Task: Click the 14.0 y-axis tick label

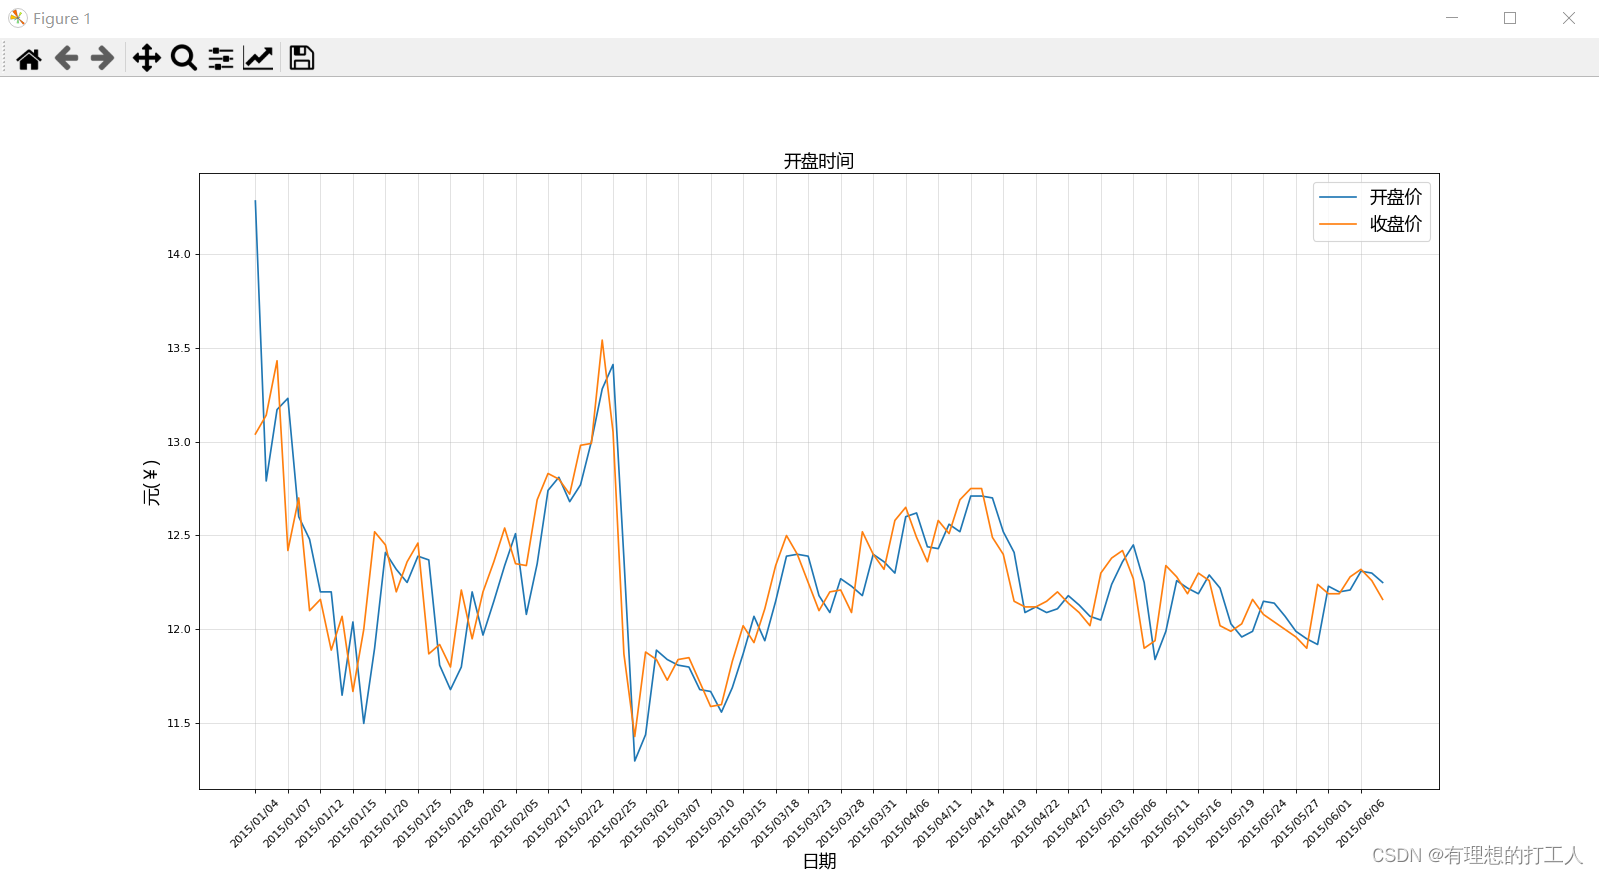Action: (x=178, y=255)
